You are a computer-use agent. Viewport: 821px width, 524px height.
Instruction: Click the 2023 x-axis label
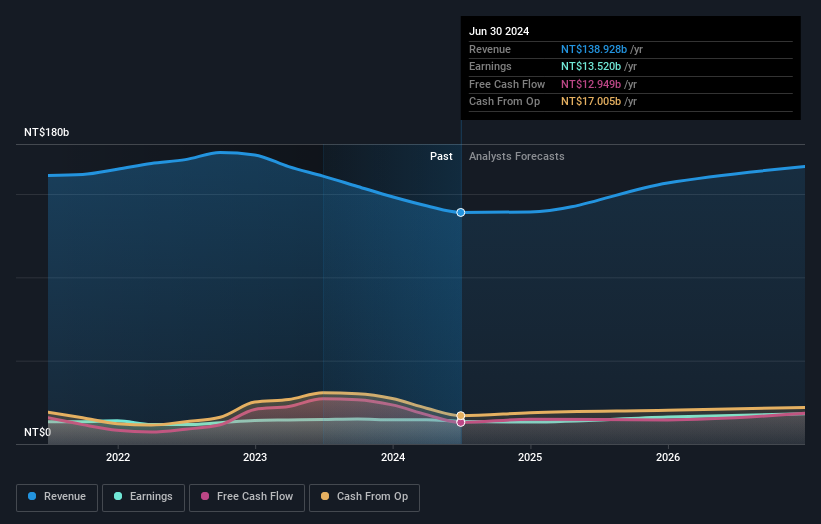click(x=255, y=457)
